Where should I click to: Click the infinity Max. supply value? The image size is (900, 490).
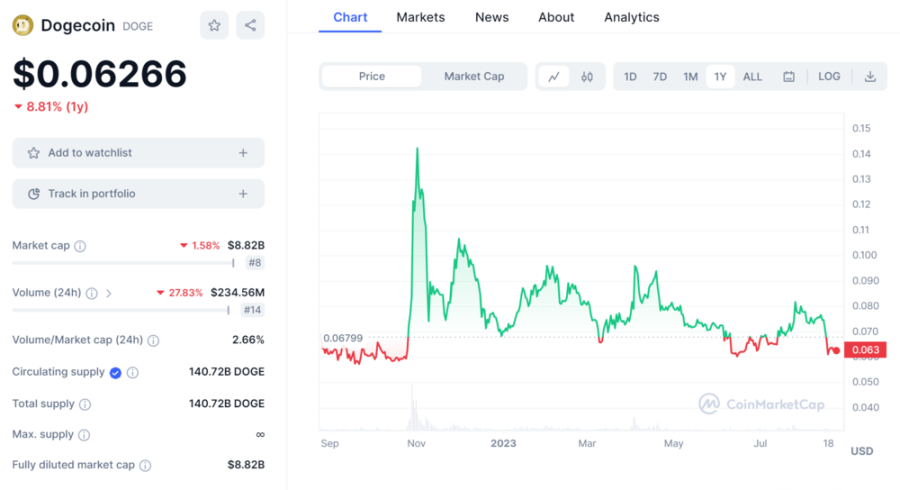tap(260, 434)
